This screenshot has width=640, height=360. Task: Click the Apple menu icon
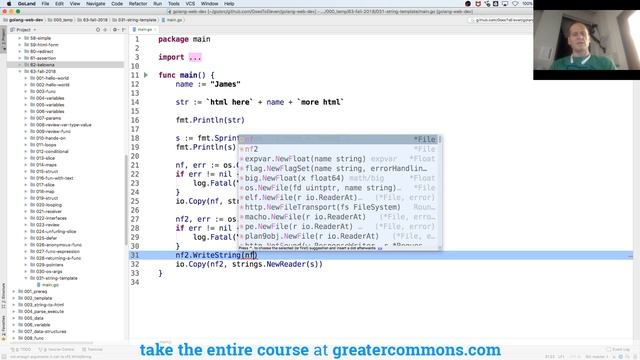(9, 4)
